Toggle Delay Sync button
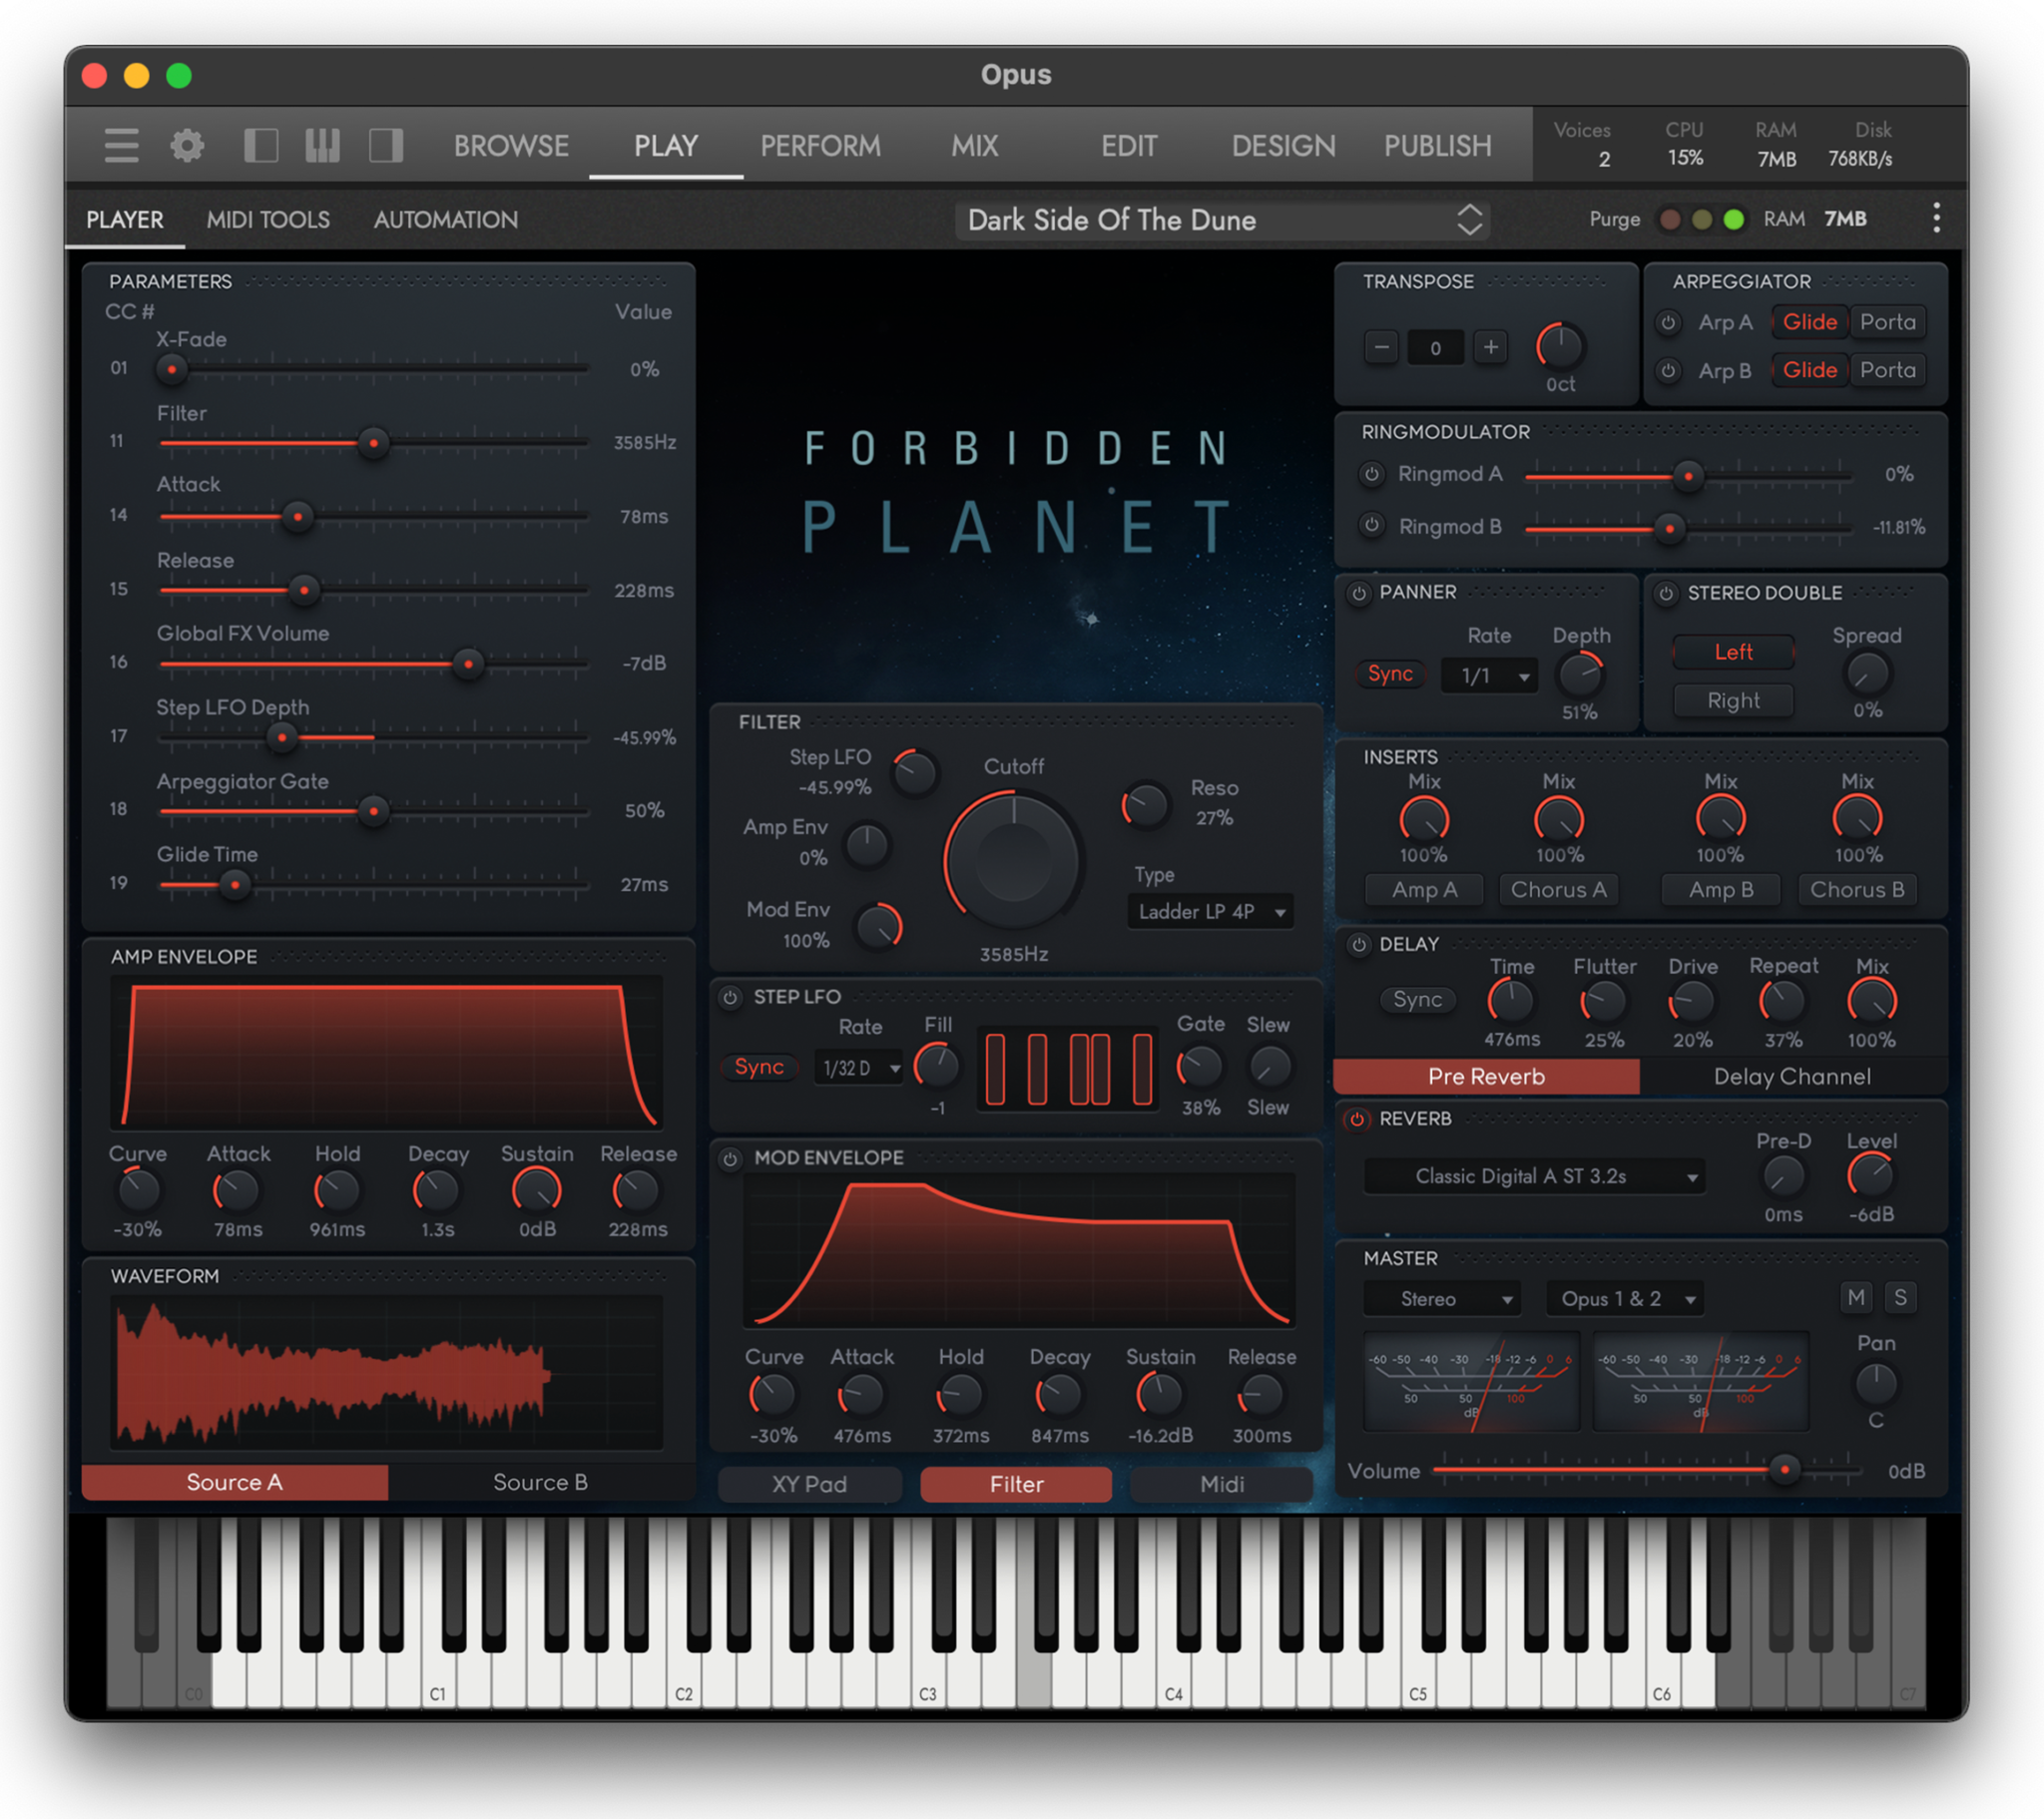This screenshot has height=1819, width=2044. pyautogui.click(x=1417, y=1000)
